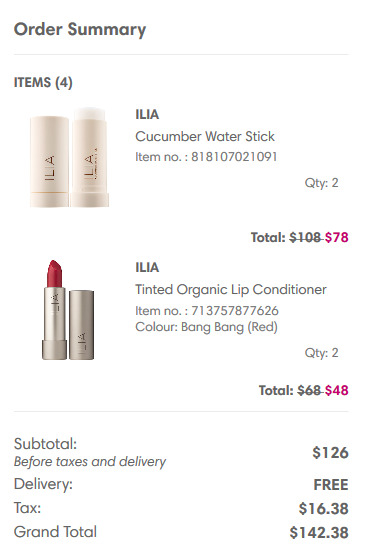Click the crossed-out $108 original price
Viewport: 387px width, 550px height.
pyautogui.click(x=305, y=237)
